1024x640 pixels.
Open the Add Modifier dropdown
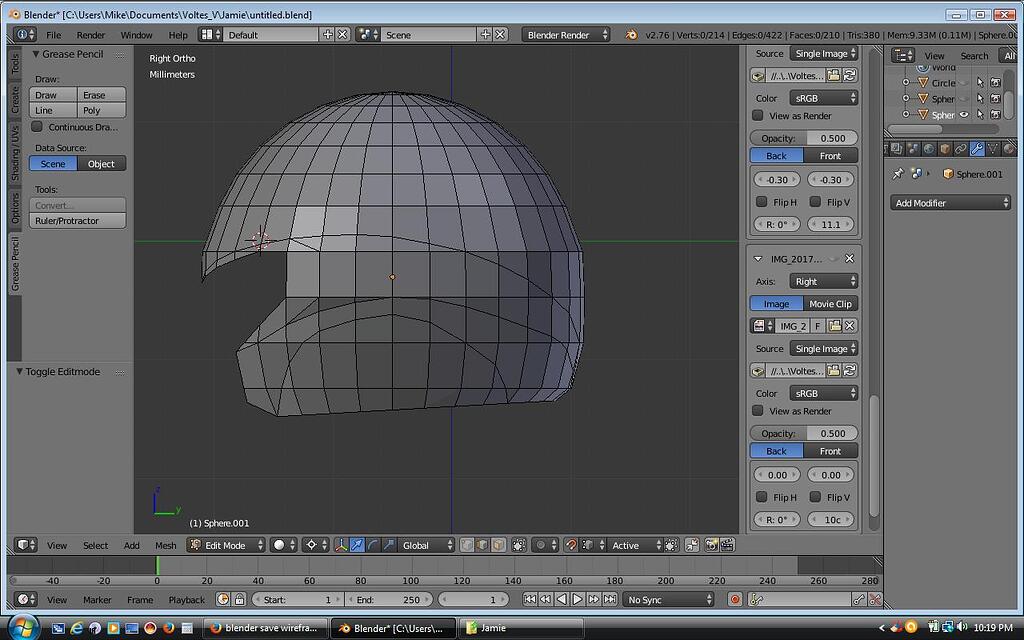pyautogui.click(x=950, y=203)
